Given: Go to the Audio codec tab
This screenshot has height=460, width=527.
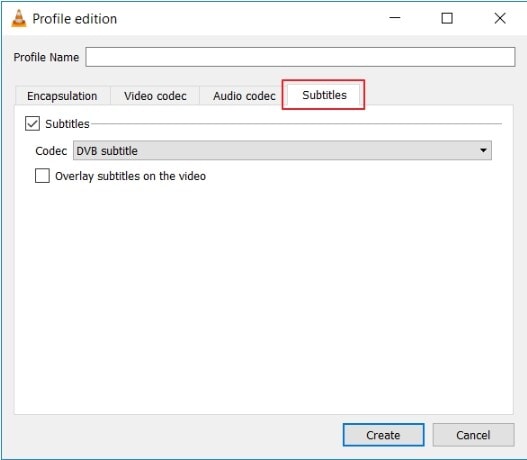Looking at the screenshot, I should pyautogui.click(x=244, y=96).
